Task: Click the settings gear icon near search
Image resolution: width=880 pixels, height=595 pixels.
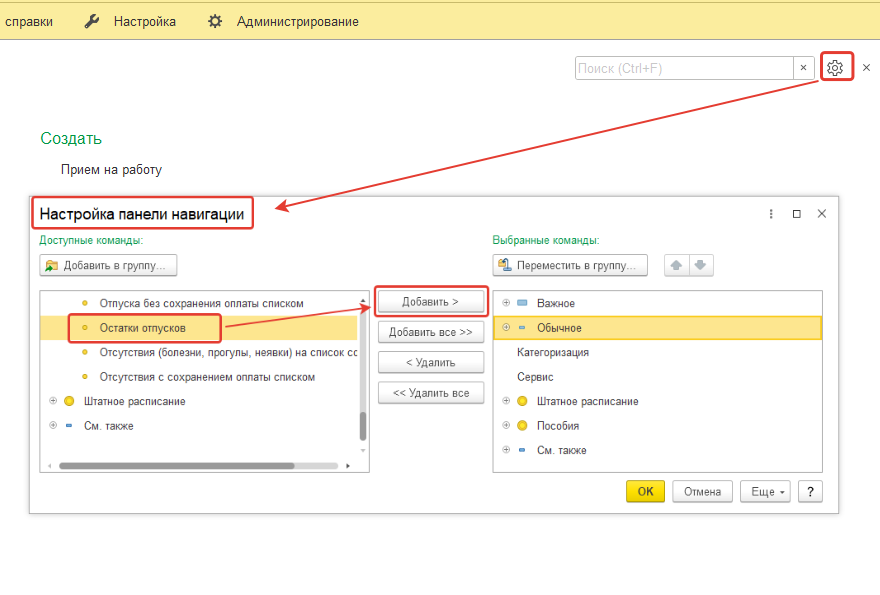Action: (836, 68)
